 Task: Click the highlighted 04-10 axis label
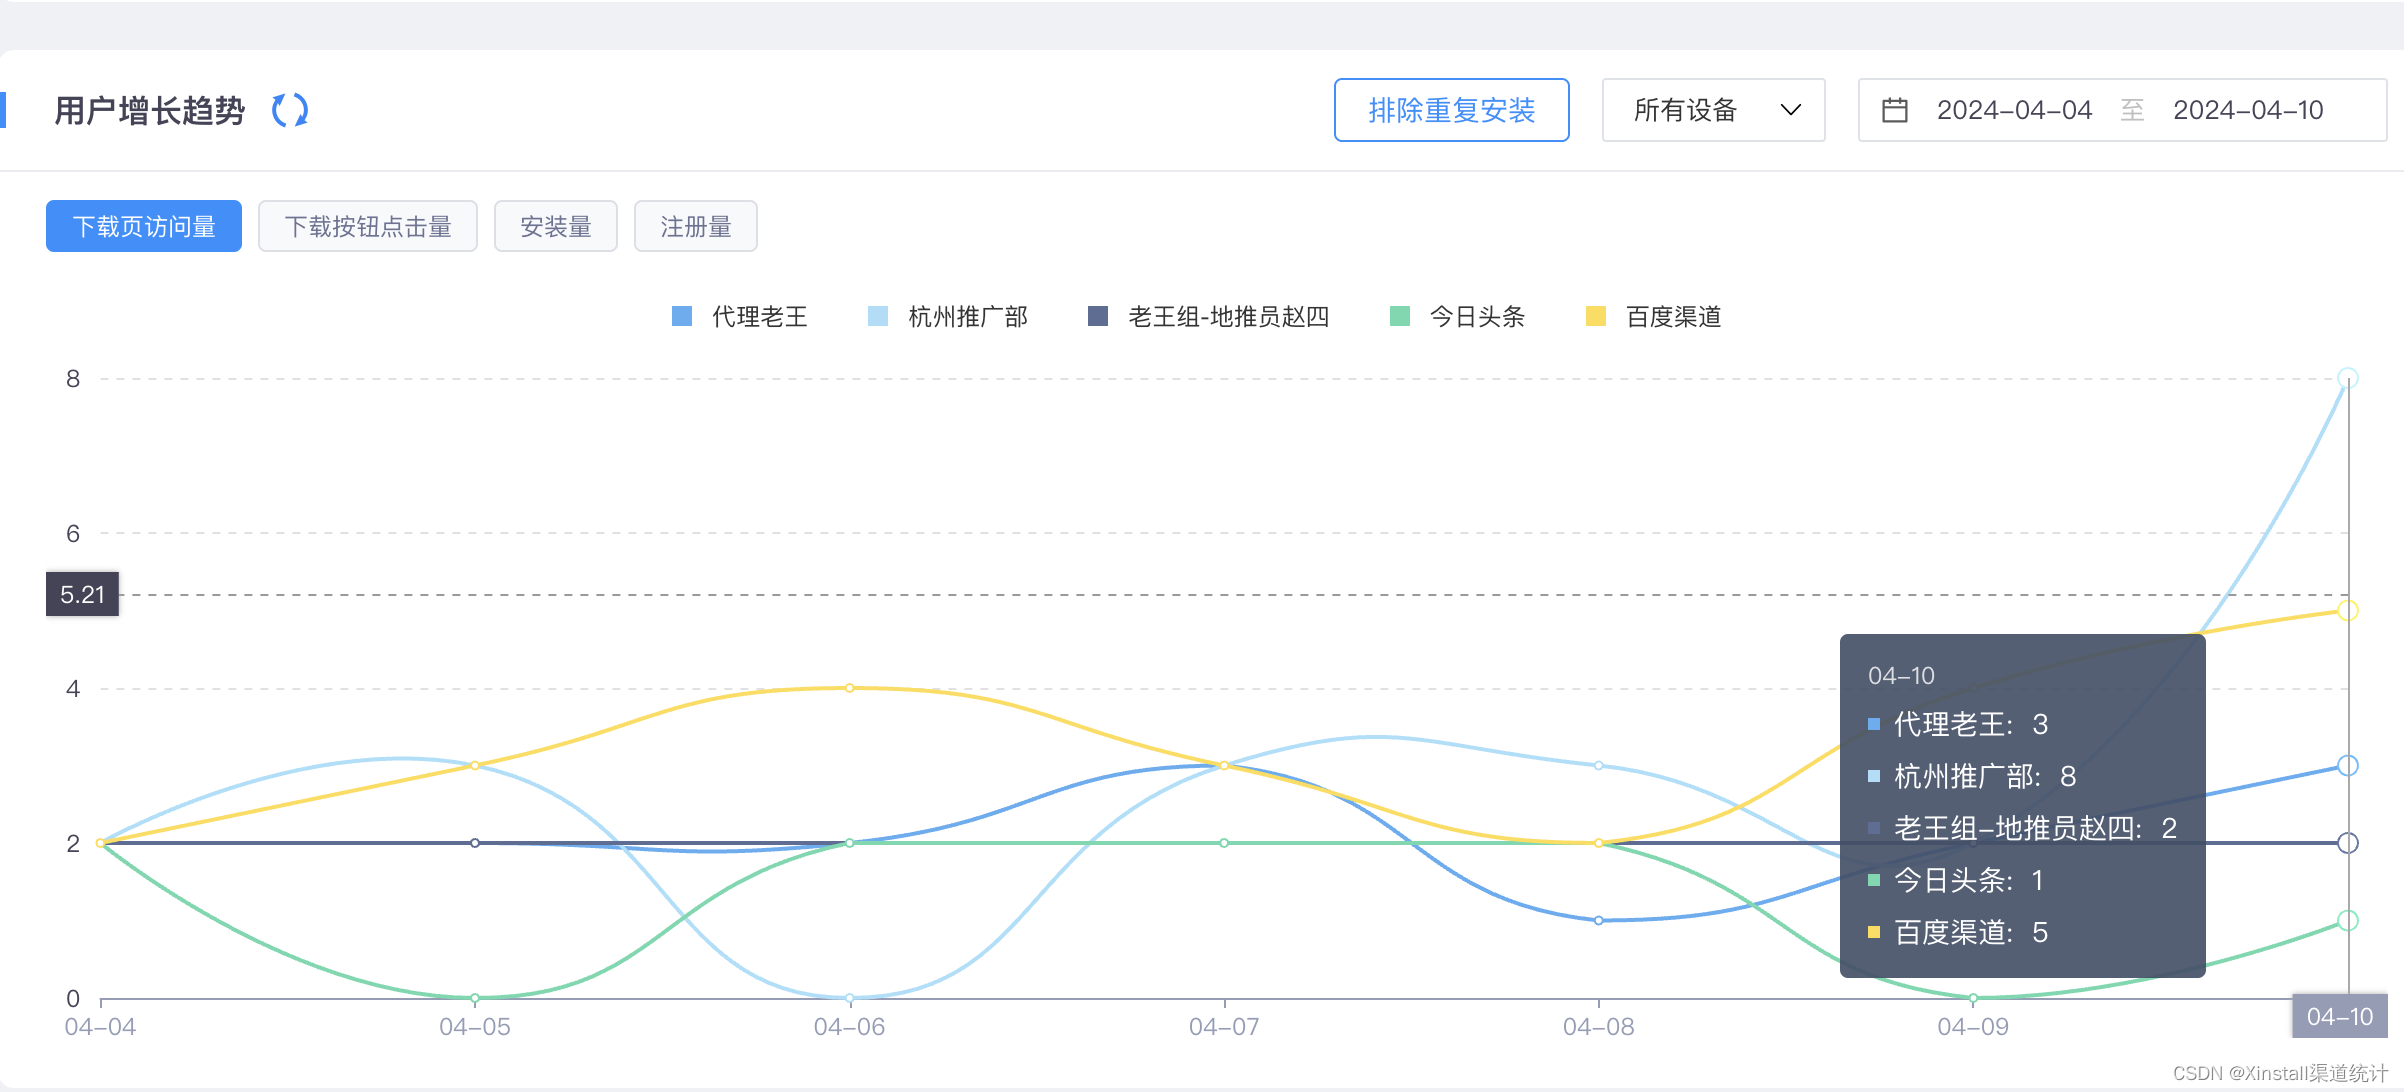point(2340,1017)
